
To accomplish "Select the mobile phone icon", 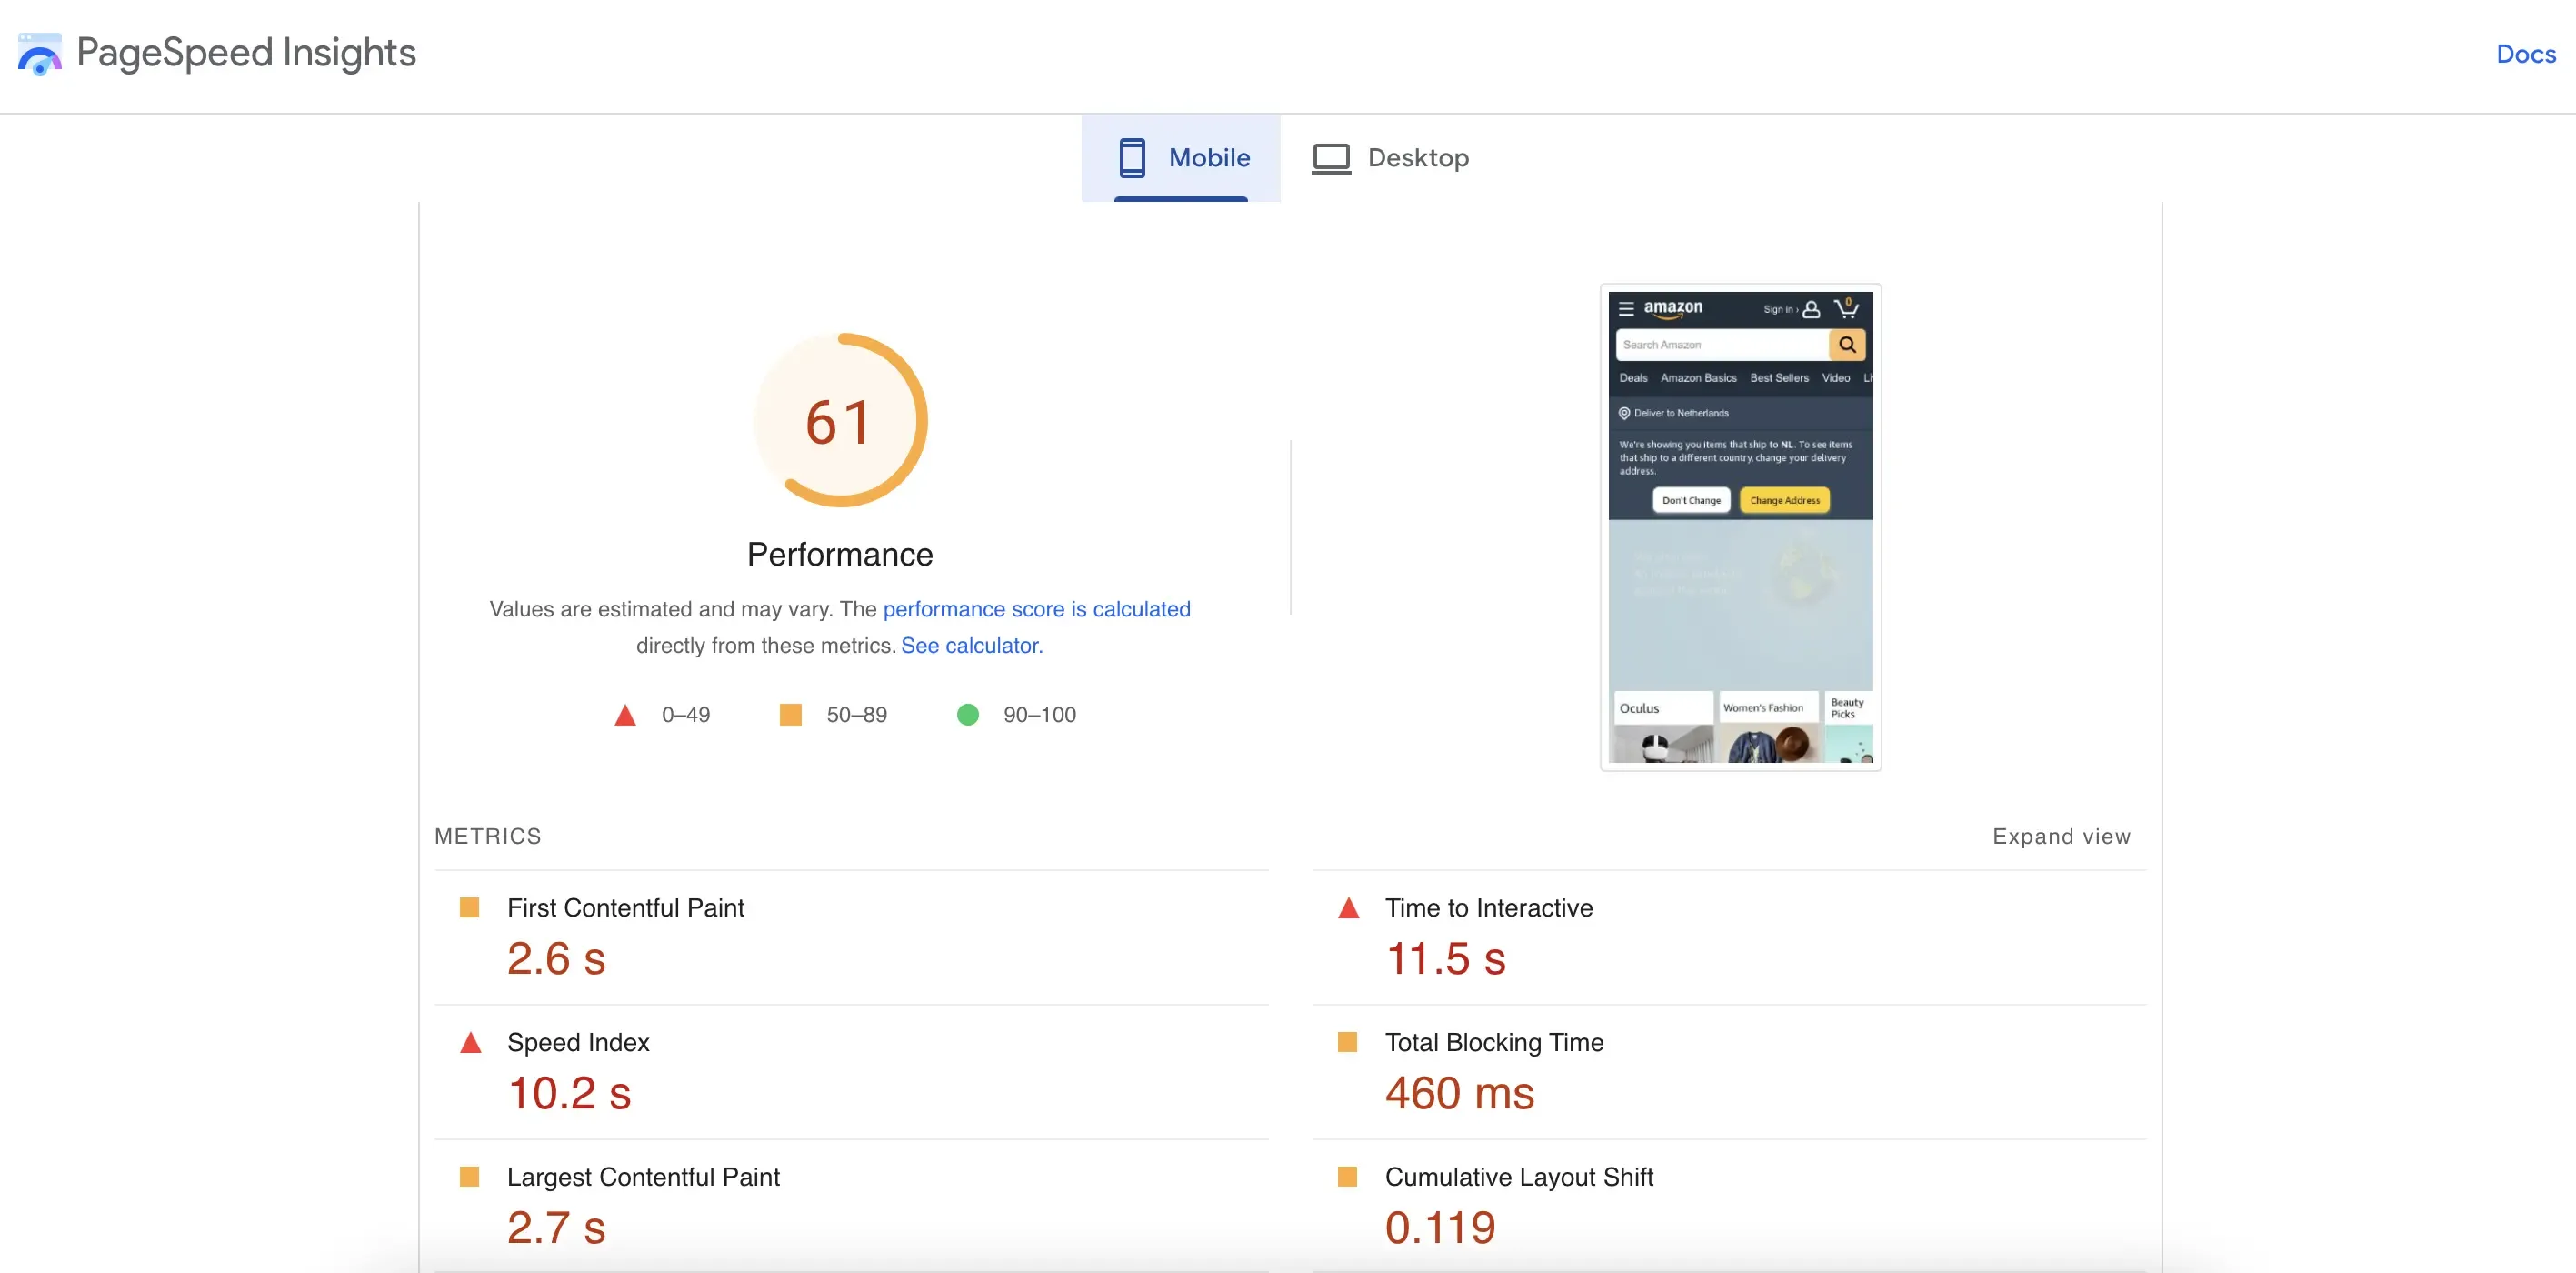I will [x=1132, y=157].
